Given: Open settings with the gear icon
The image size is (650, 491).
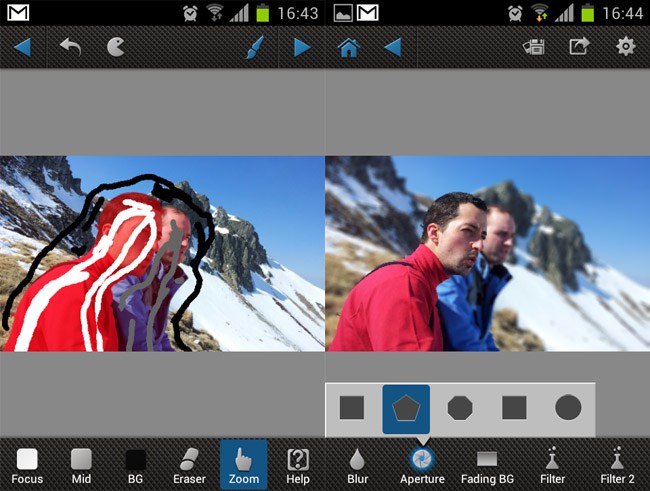Looking at the screenshot, I should [x=626, y=46].
